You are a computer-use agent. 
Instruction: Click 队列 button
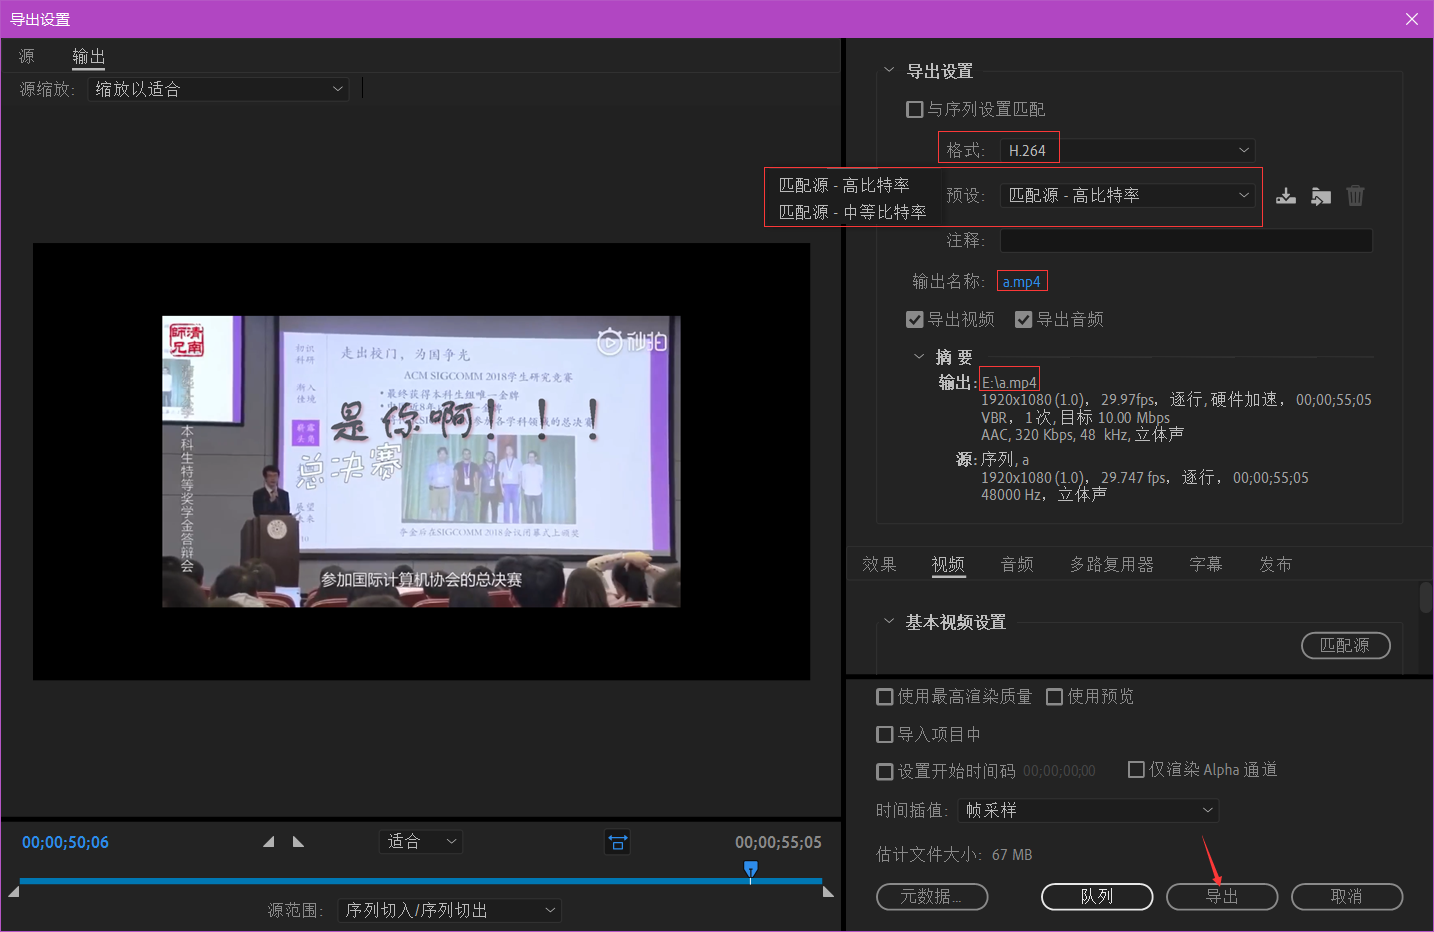pyautogui.click(x=1097, y=897)
